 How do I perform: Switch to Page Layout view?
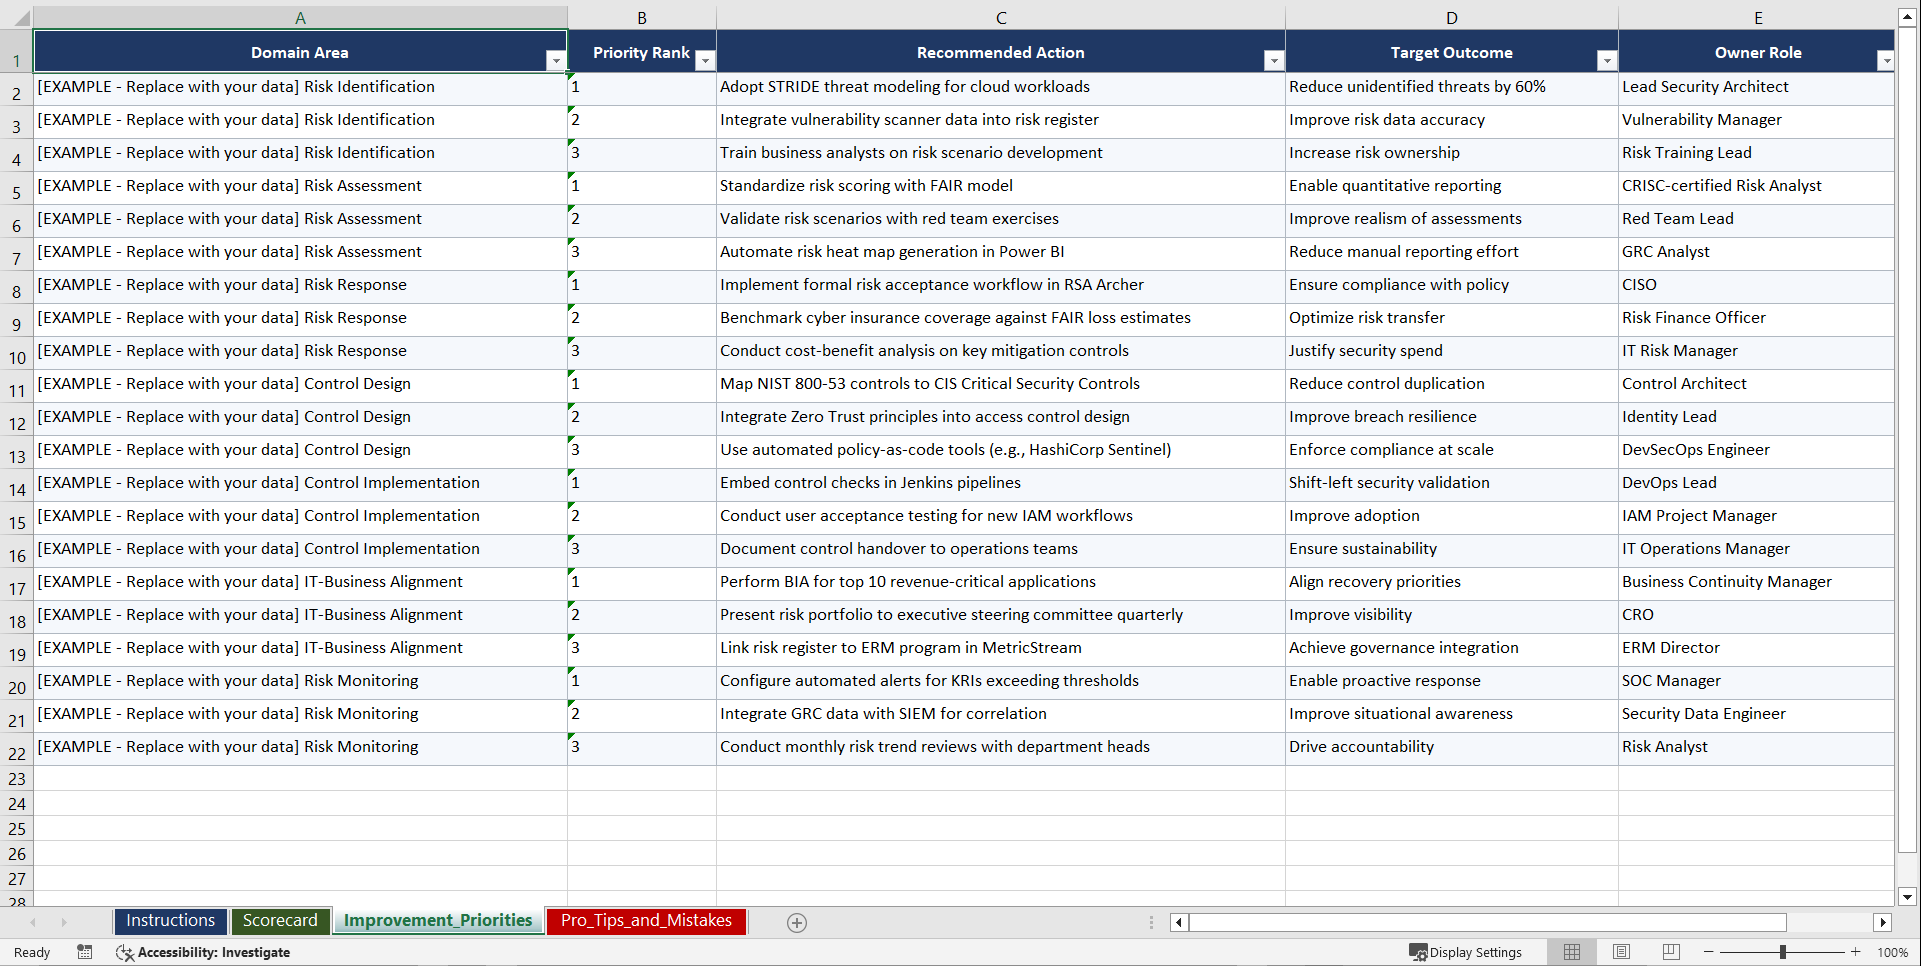pyautogui.click(x=1621, y=952)
